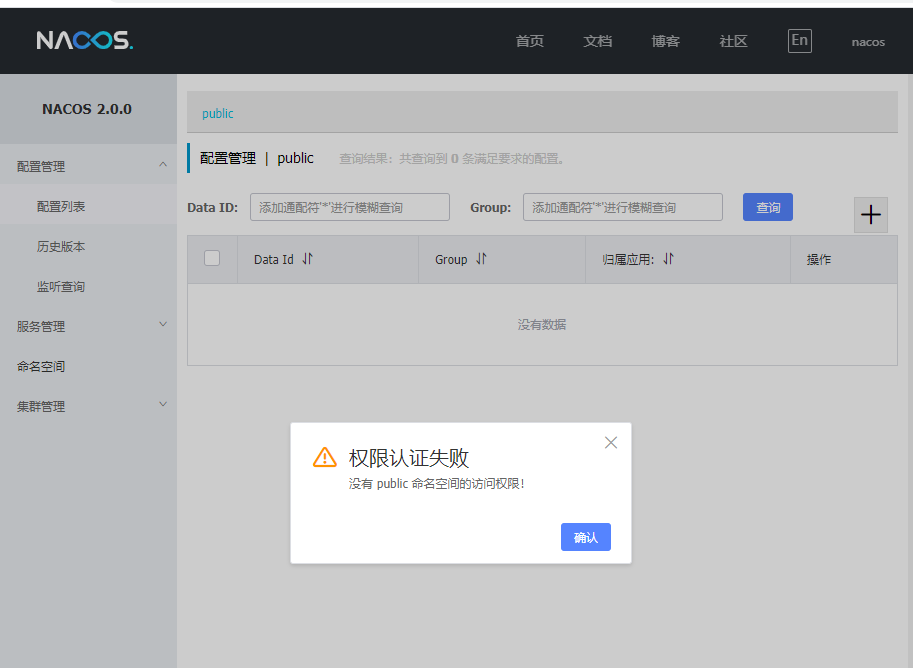913x668 pixels.
Task: Click the 查询 search button
Action: (767, 207)
